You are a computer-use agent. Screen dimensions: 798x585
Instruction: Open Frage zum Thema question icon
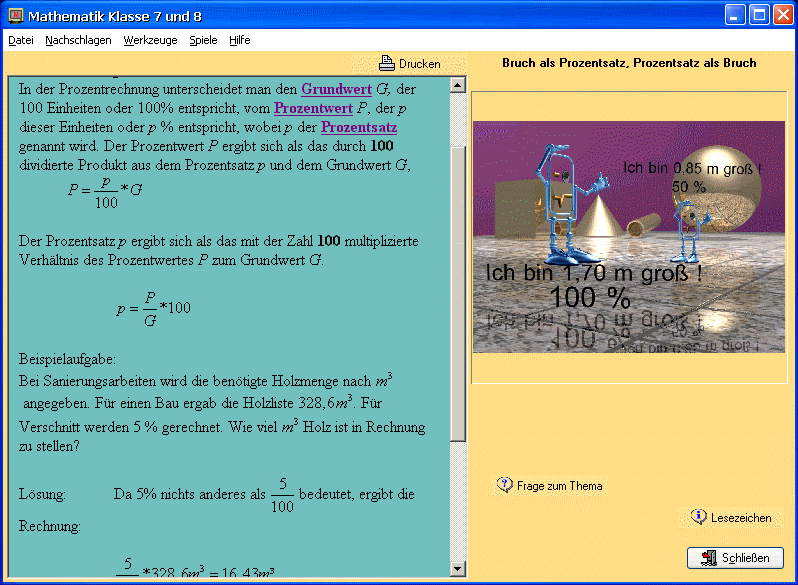505,485
